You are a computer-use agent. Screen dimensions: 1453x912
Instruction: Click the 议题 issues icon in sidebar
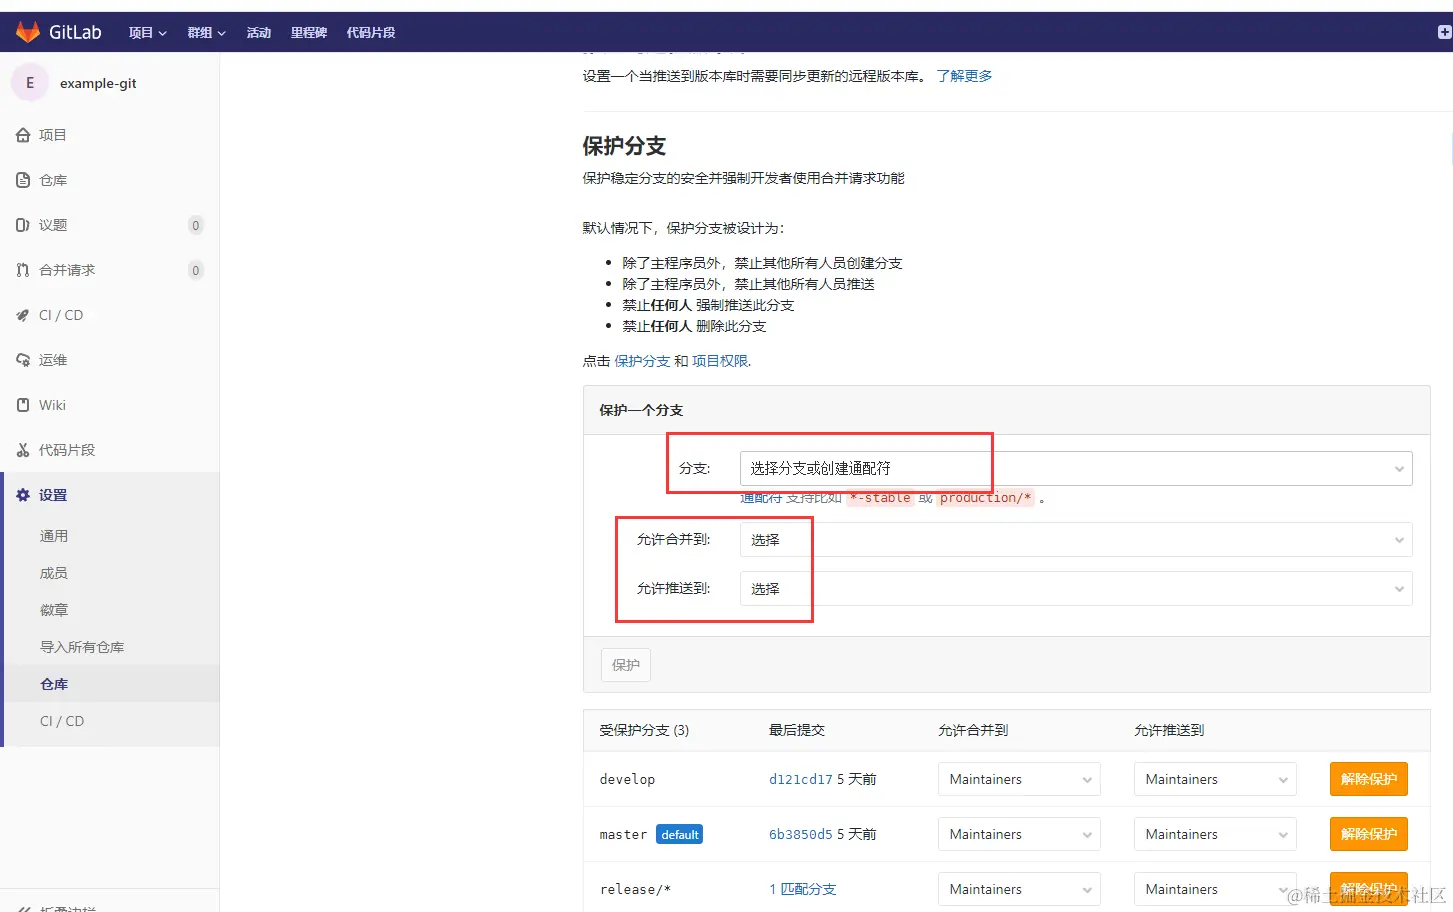(x=23, y=225)
